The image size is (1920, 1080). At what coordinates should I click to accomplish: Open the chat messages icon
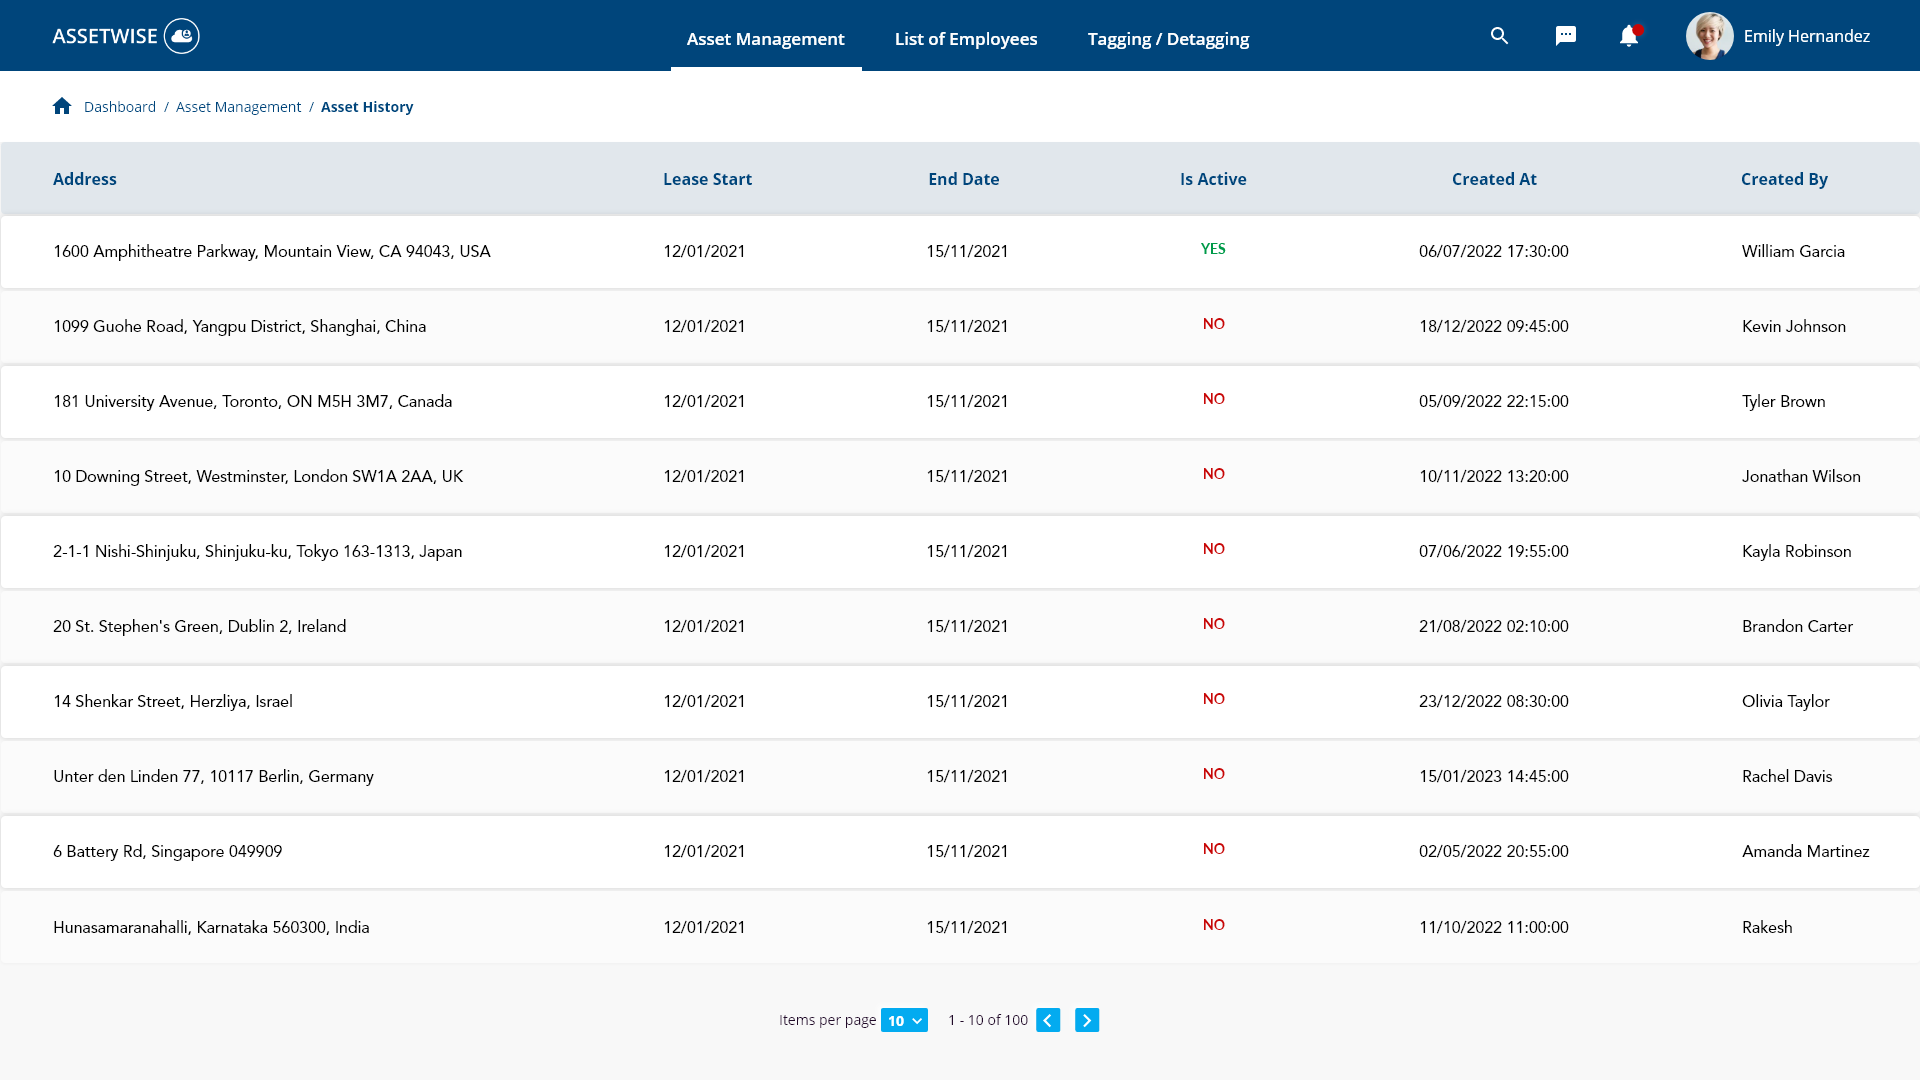tap(1565, 36)
